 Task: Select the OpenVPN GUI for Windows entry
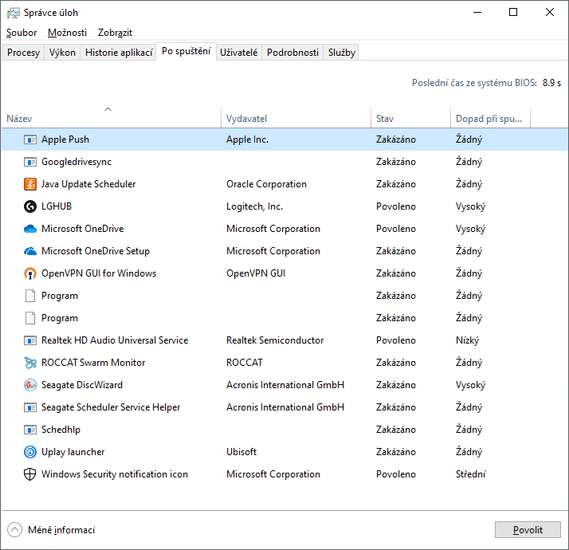(99, 274)
